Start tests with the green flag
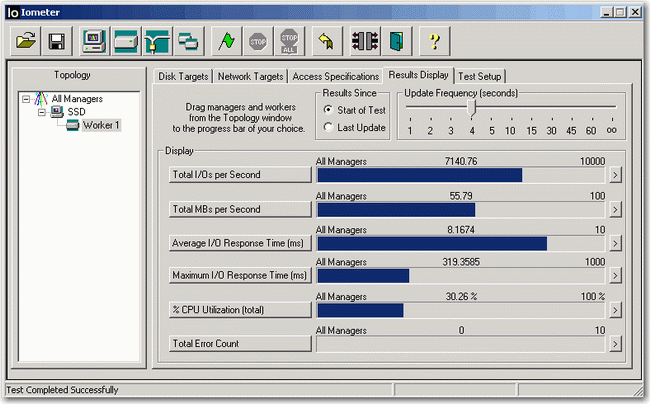 click(x=226, y=41)
